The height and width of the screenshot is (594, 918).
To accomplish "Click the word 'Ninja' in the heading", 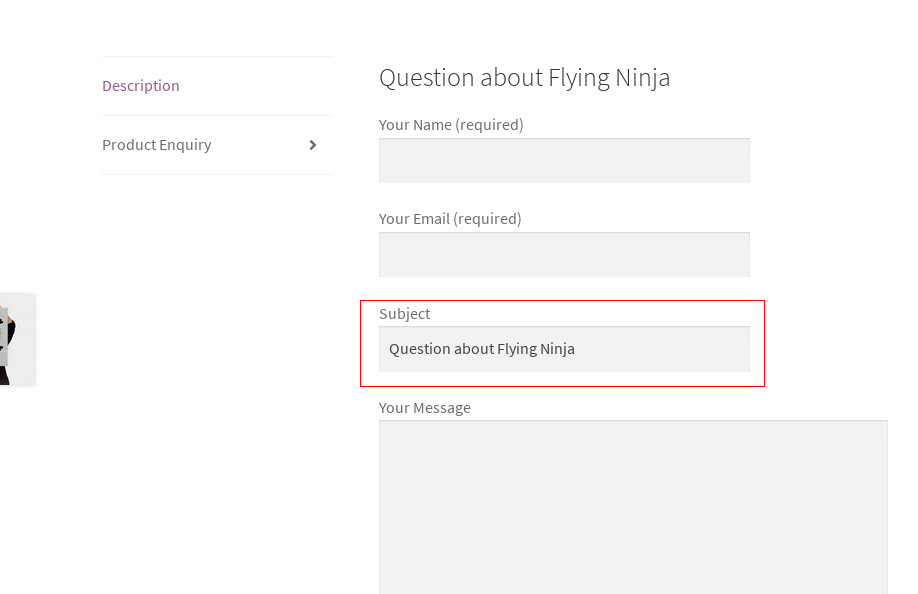I will [x=642, y=78].
